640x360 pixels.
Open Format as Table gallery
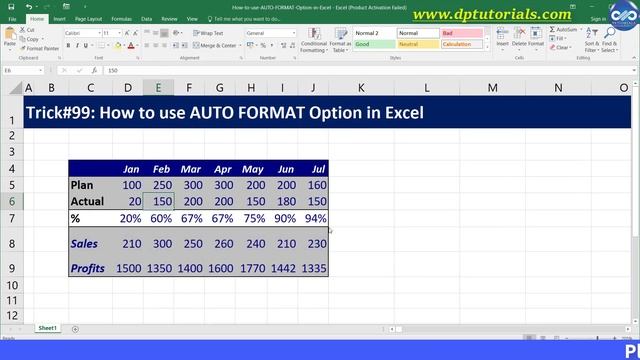pyautogui.click(x=340, y=40)
